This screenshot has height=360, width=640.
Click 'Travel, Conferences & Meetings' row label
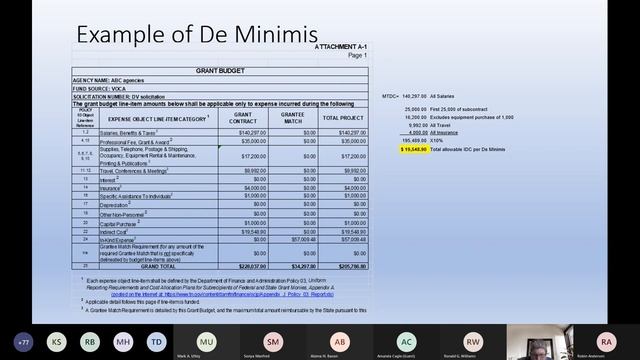pos(133,171)
